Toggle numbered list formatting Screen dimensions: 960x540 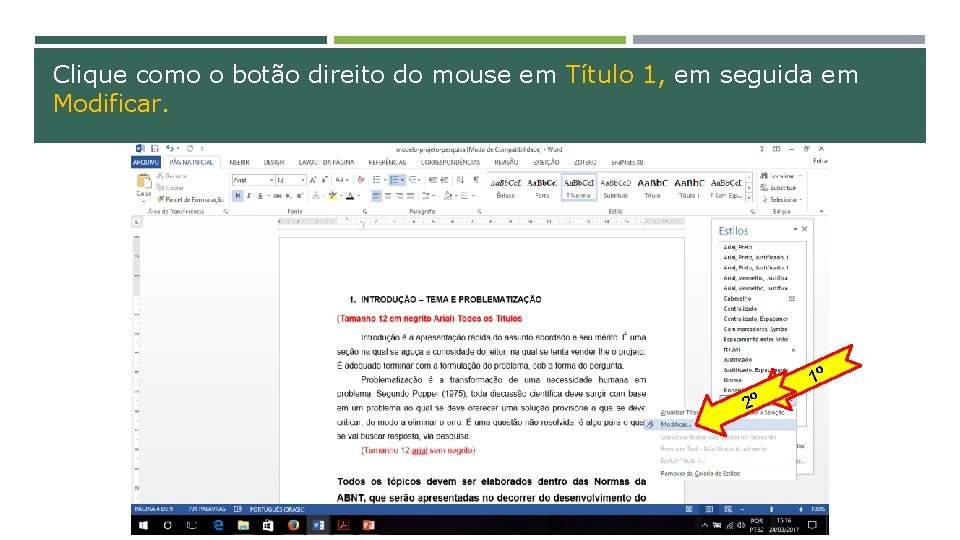tap(395, 180)
